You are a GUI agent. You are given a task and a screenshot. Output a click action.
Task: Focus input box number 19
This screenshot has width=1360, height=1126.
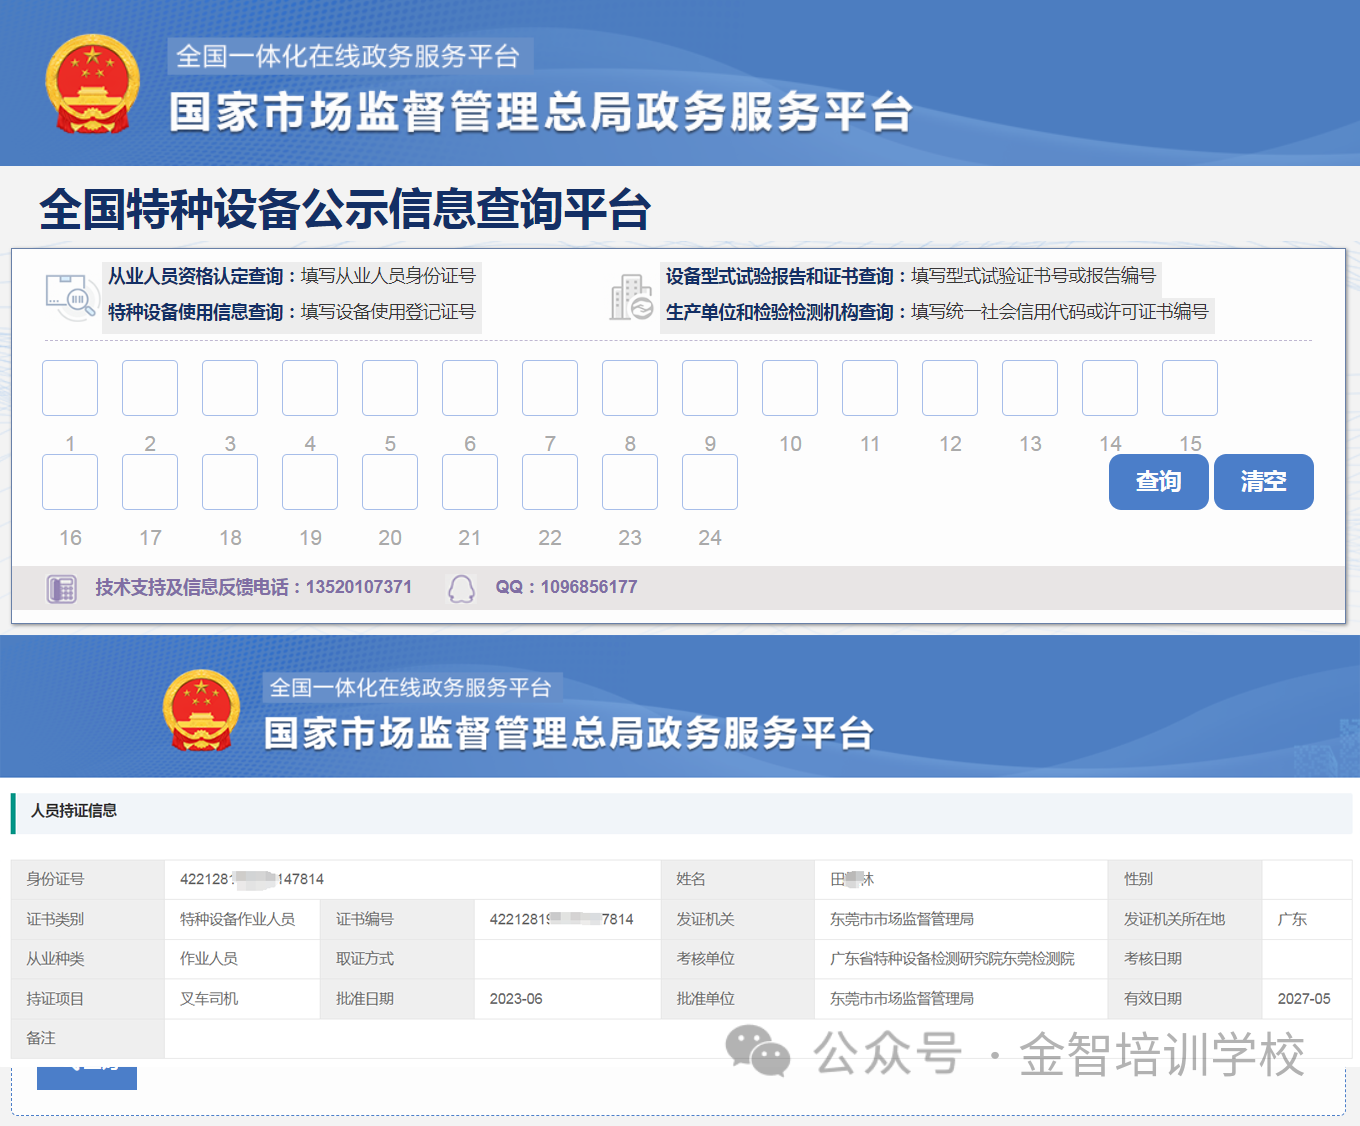(x=310, y=482)
